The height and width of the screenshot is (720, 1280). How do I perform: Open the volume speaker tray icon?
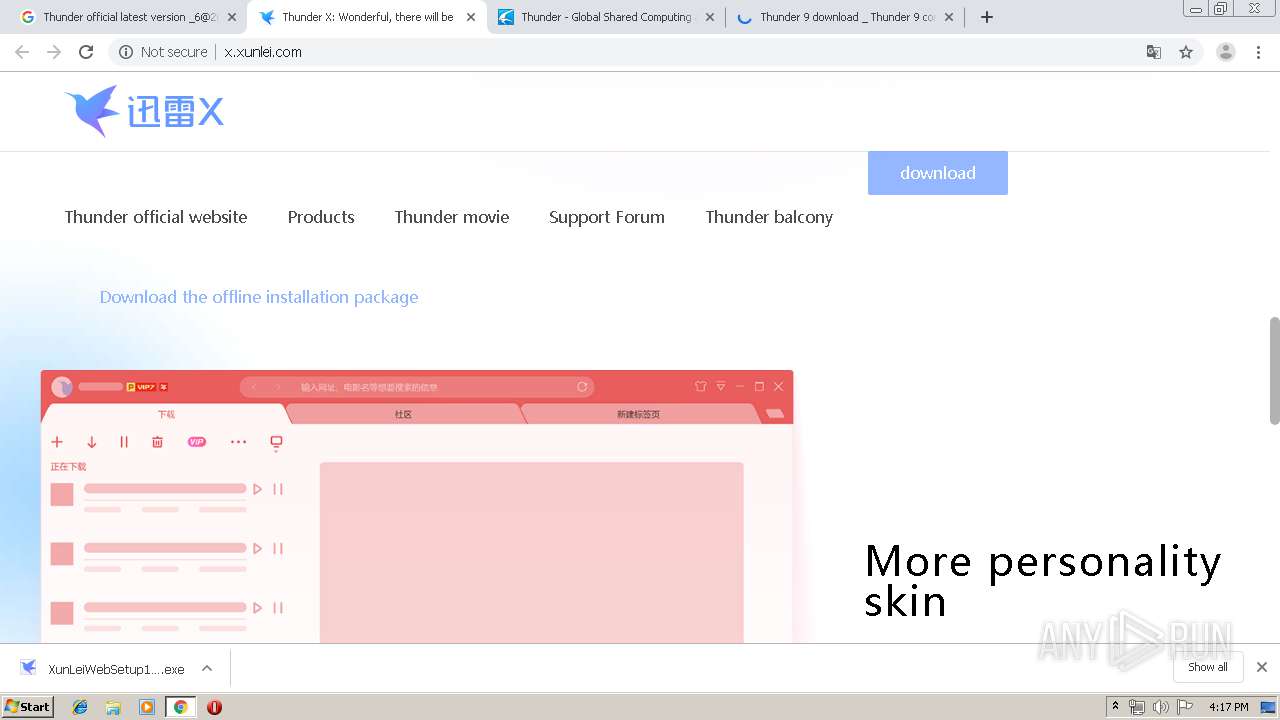(1160, 707)
